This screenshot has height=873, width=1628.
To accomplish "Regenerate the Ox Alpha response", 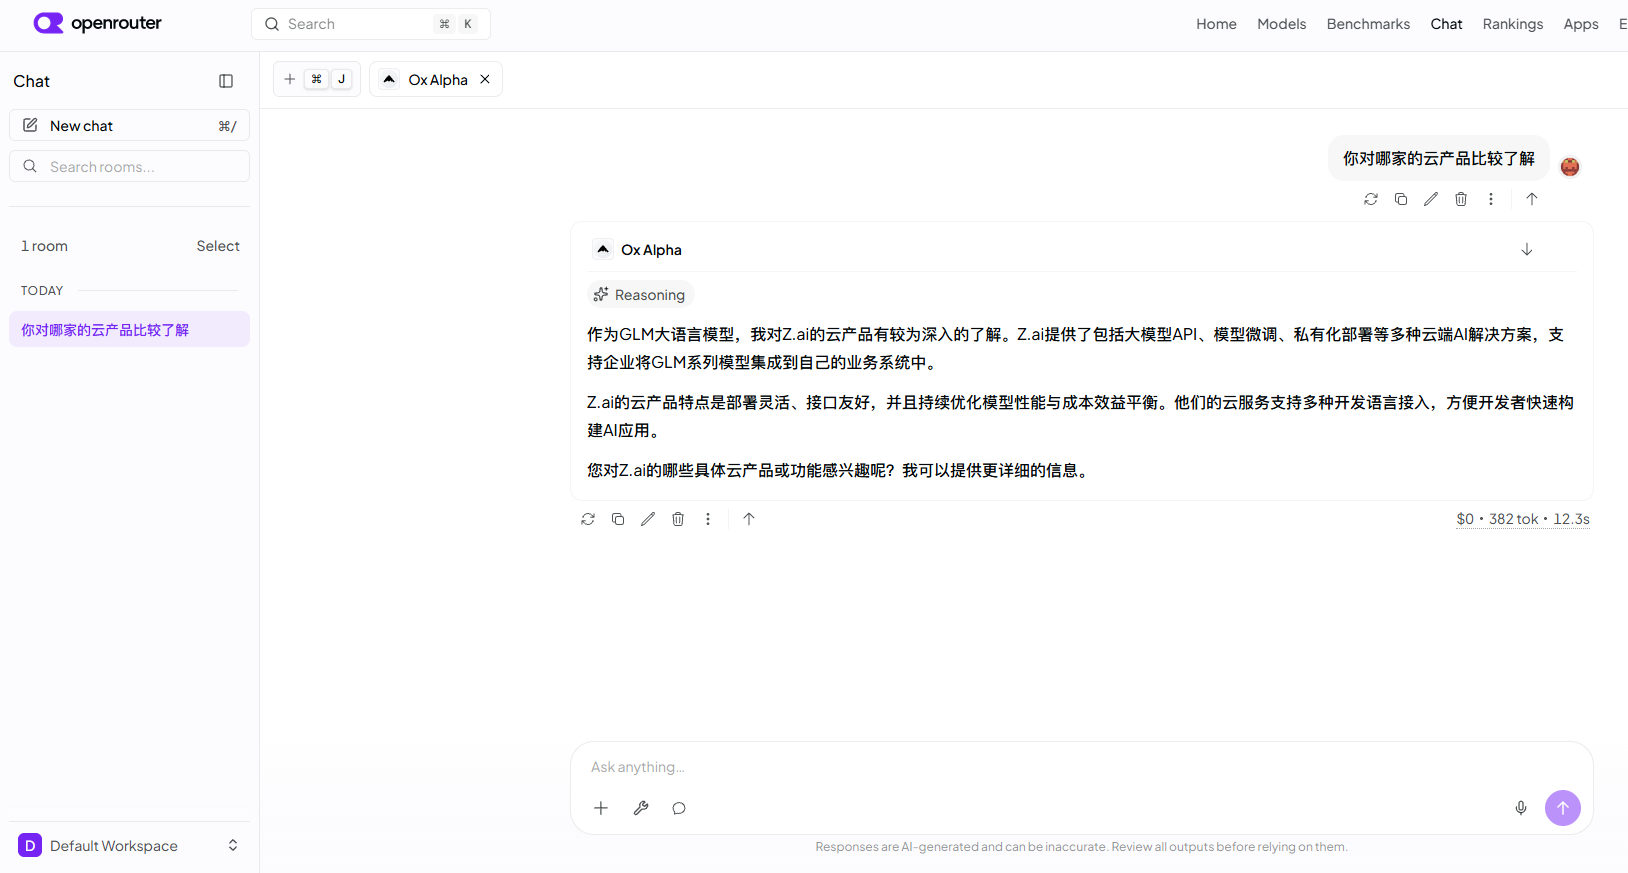I will 588,519.
